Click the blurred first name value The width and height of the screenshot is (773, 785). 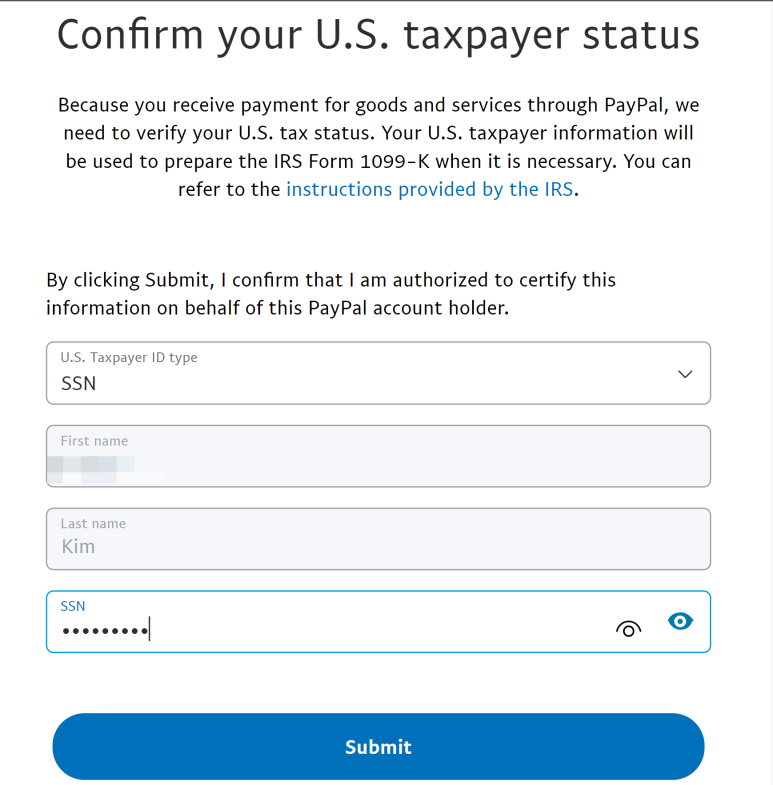click(106, 470)
